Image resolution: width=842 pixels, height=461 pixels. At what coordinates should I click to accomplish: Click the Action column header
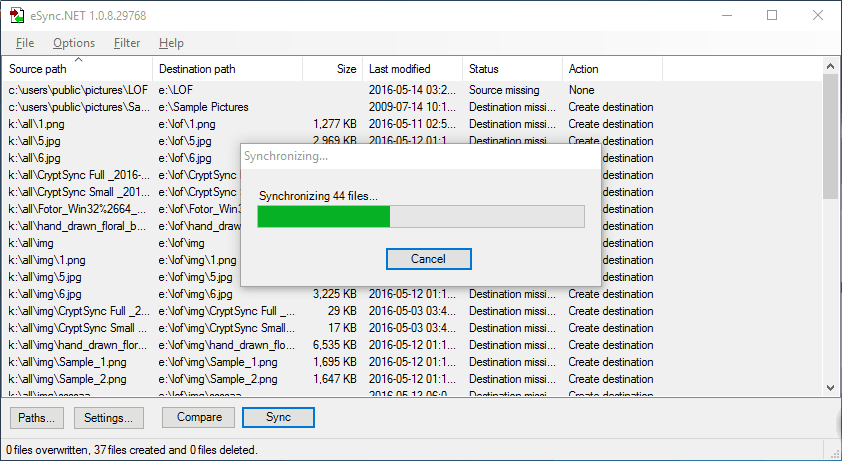tap(612, 69)
